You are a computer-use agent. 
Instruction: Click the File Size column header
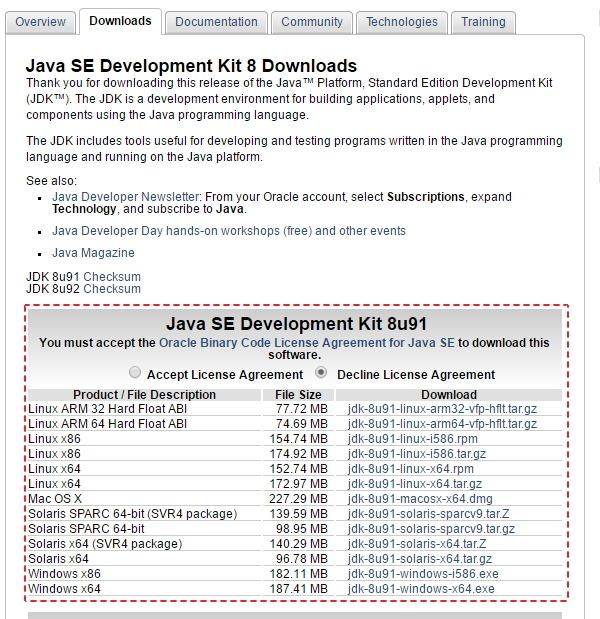click(x=298, y=394)
